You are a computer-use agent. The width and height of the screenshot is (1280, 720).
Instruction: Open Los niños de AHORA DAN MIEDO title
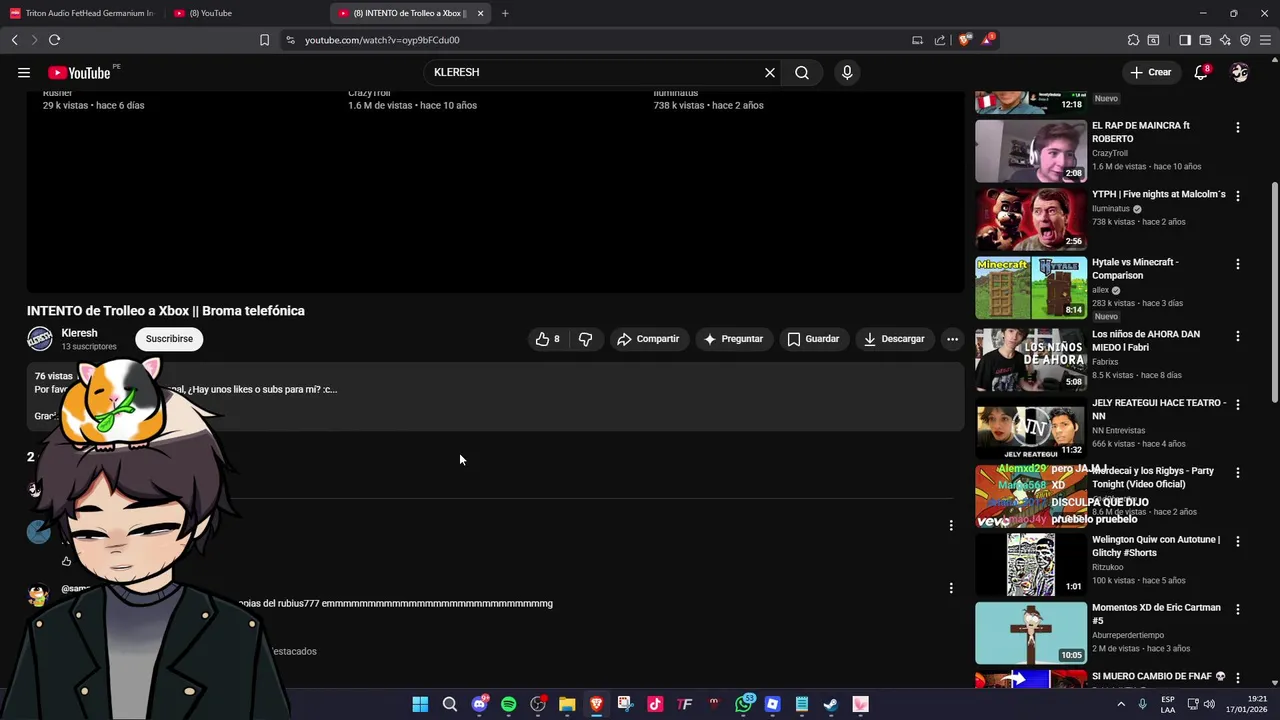coord(1146,341)
